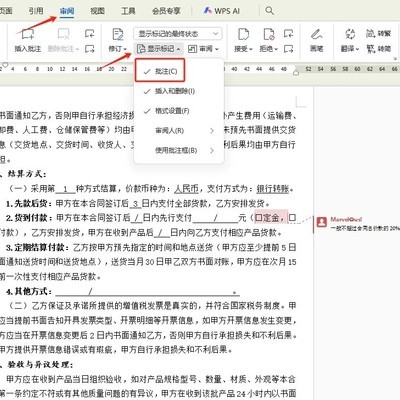
Task: Click the Accept (接受) change icon
Action: [243, 34]
